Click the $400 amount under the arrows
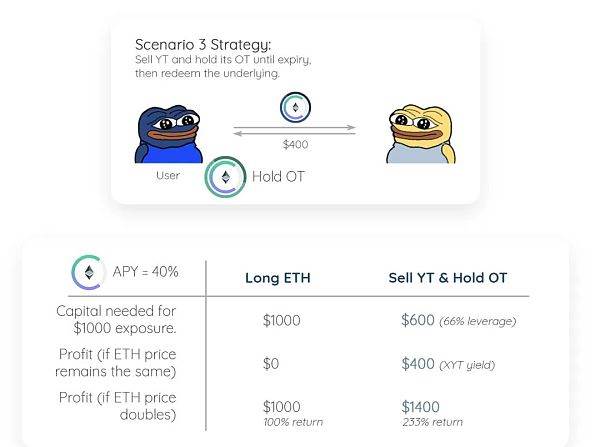600x447 pixels. coord(295,145)
